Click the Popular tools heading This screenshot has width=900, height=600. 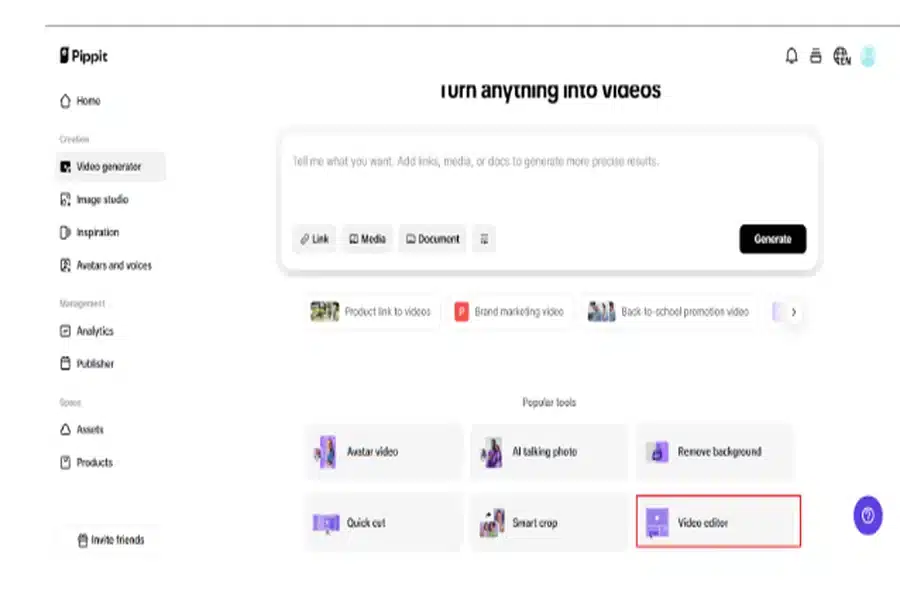pos(549,402)
